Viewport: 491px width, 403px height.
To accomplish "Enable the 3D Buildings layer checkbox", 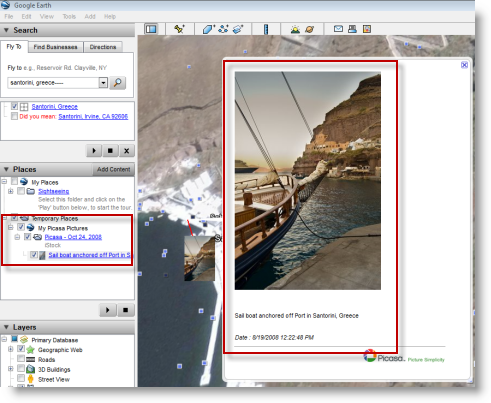I will click(21, 368).
